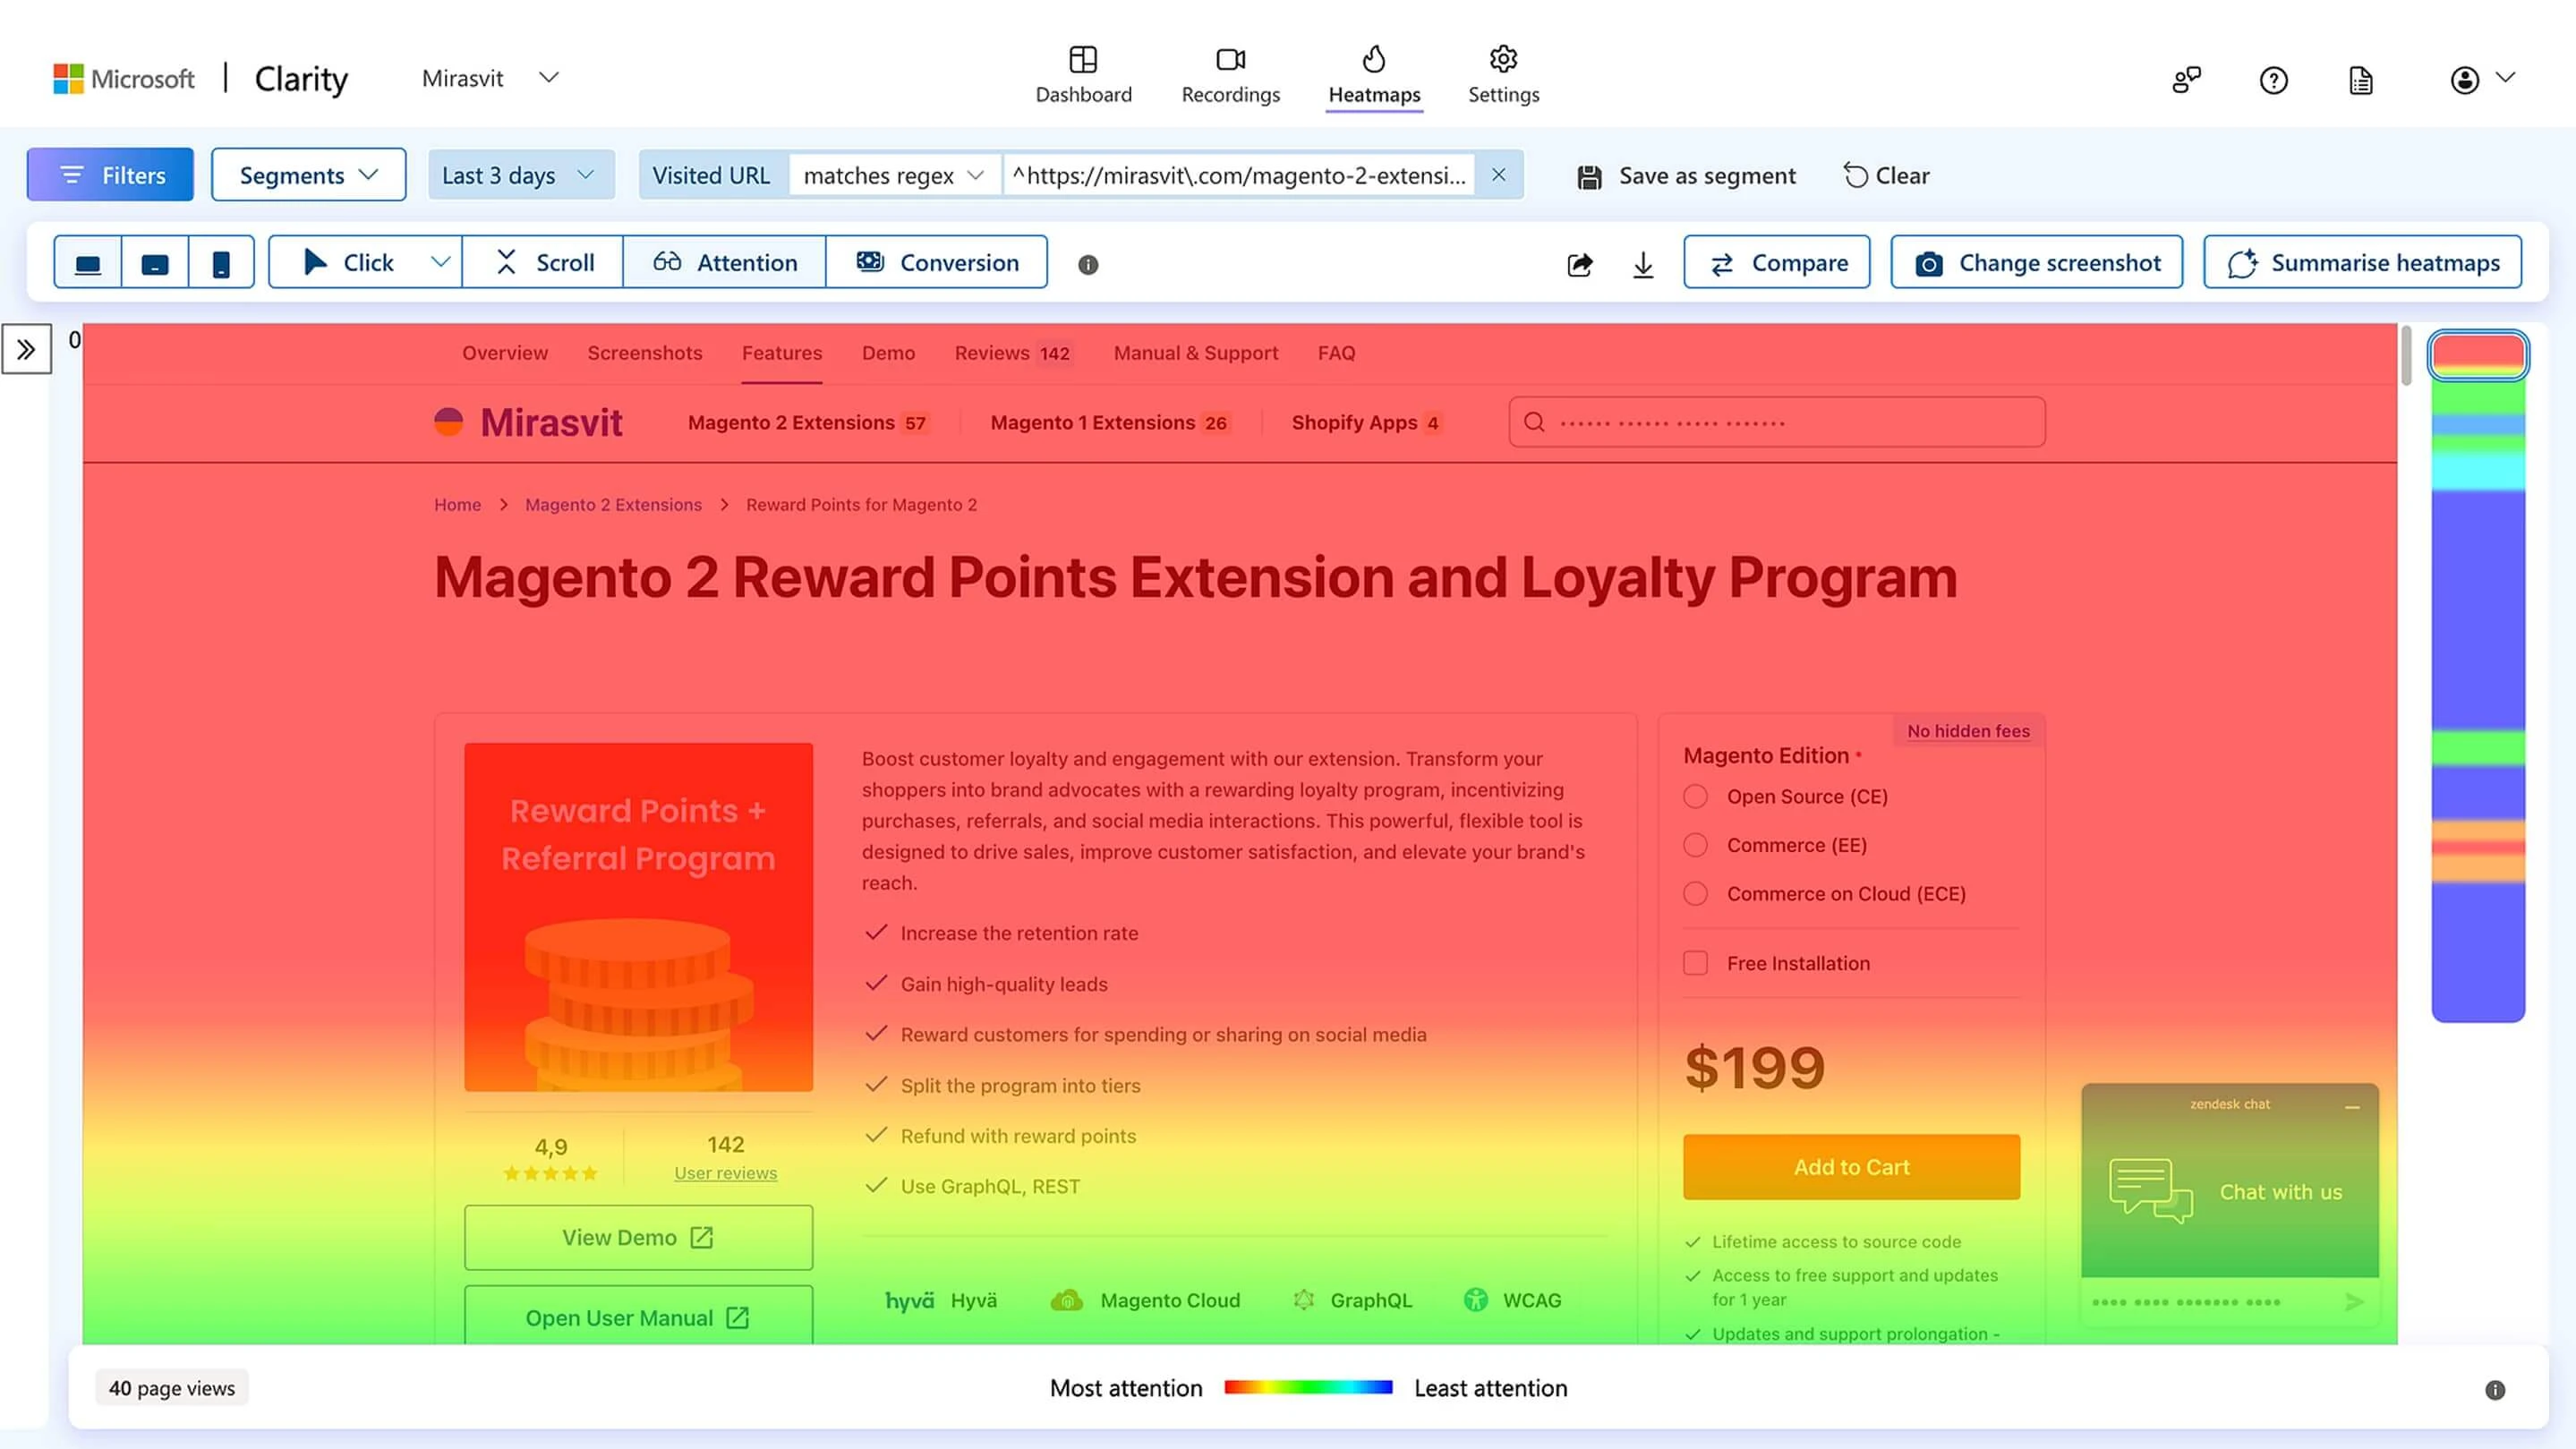
Task: Open the Dashboard panel
Action: (1083, 75)
